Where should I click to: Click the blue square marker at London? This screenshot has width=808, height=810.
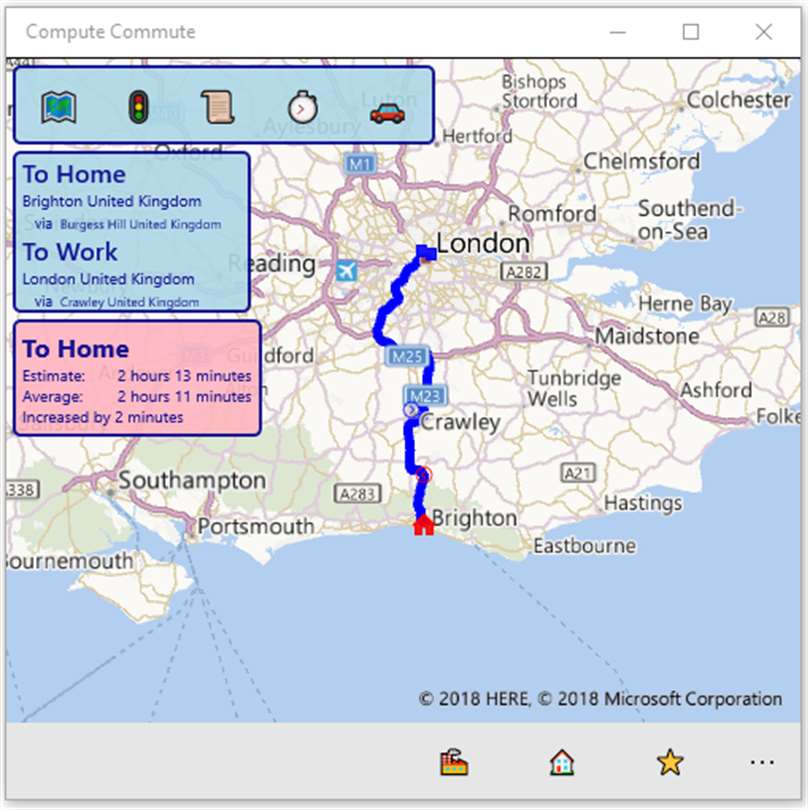point(426,253)
